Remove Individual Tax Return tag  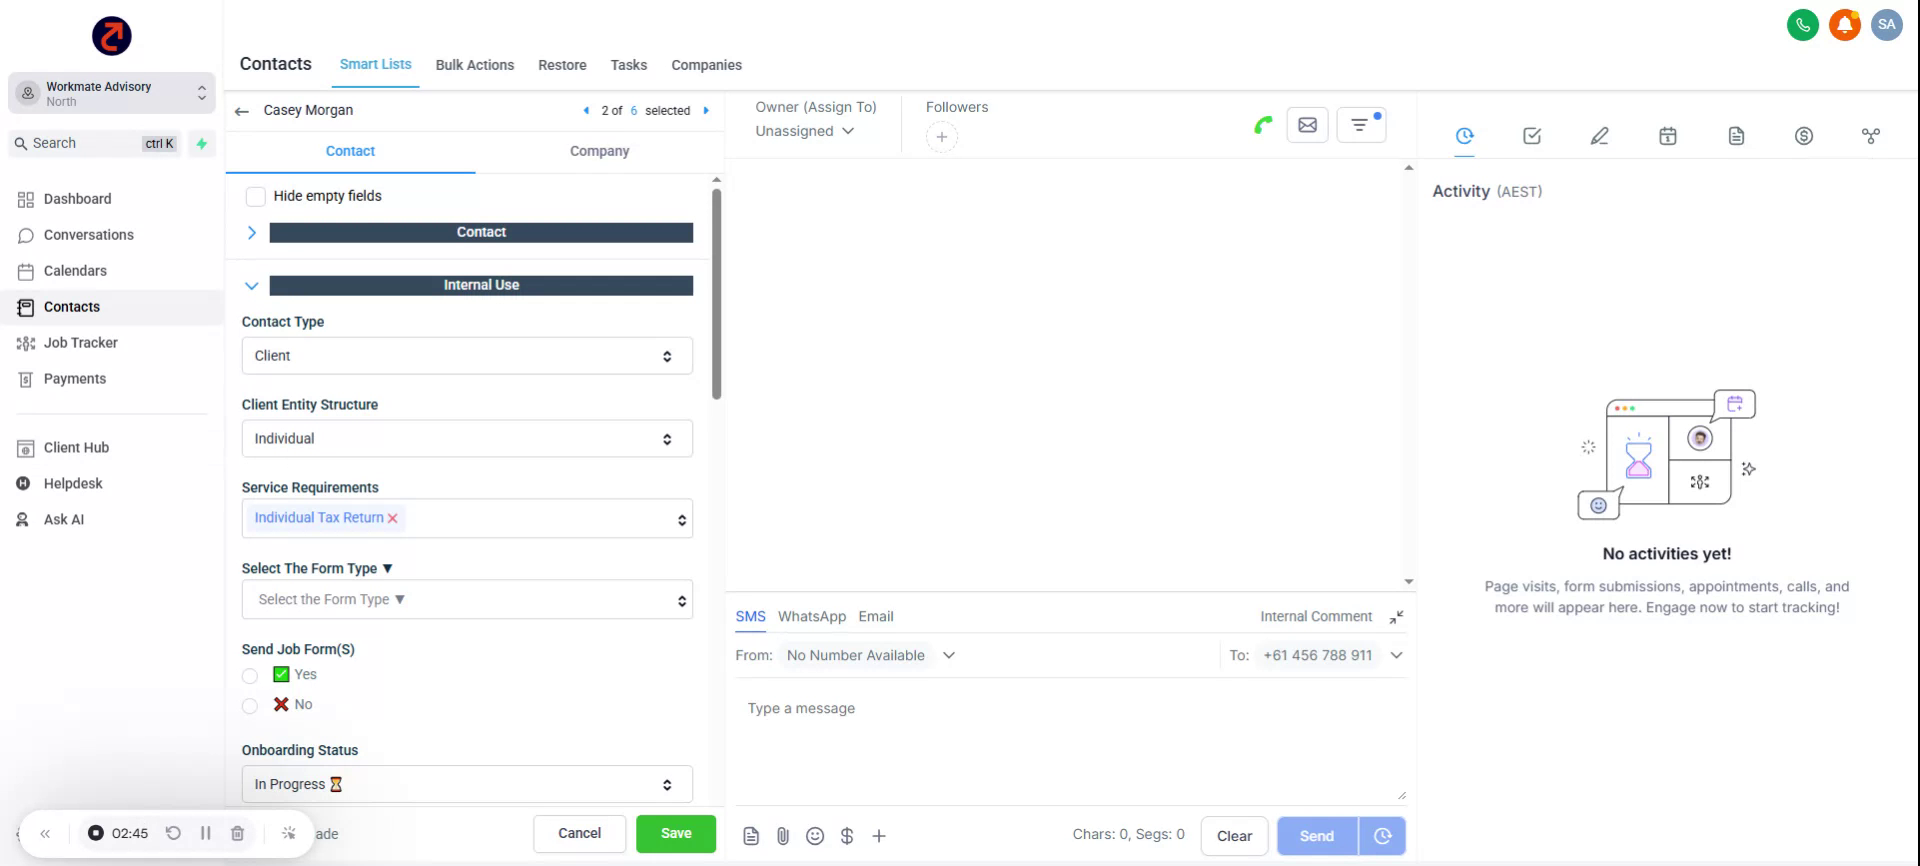pos(392,518)
